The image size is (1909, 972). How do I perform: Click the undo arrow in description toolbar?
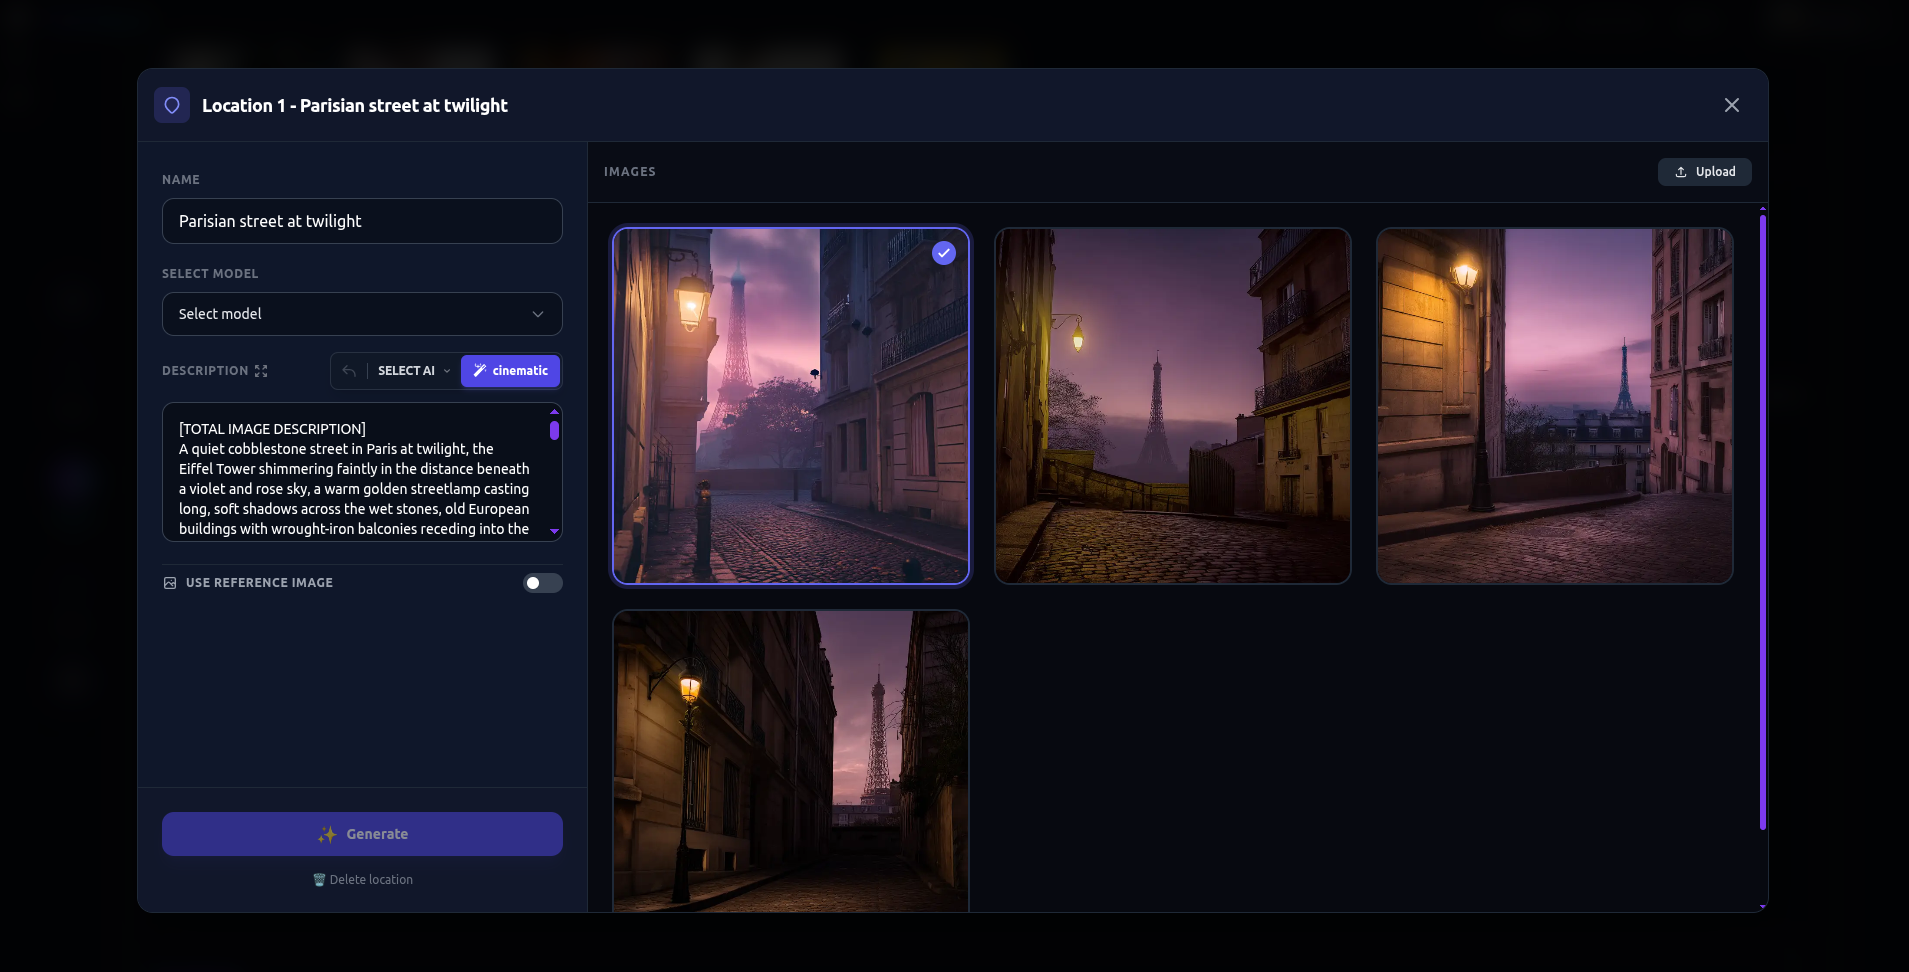point(349,371)
